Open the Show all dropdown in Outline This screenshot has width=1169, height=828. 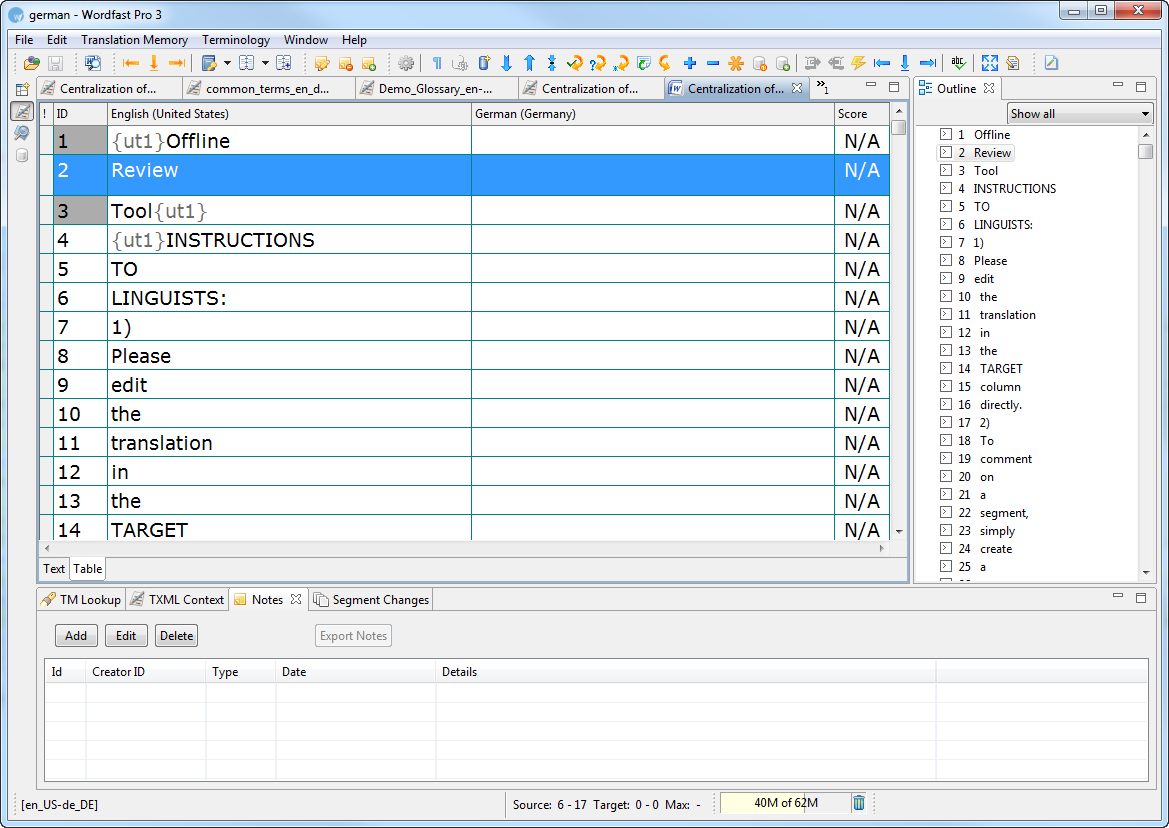pos(1080,114)
